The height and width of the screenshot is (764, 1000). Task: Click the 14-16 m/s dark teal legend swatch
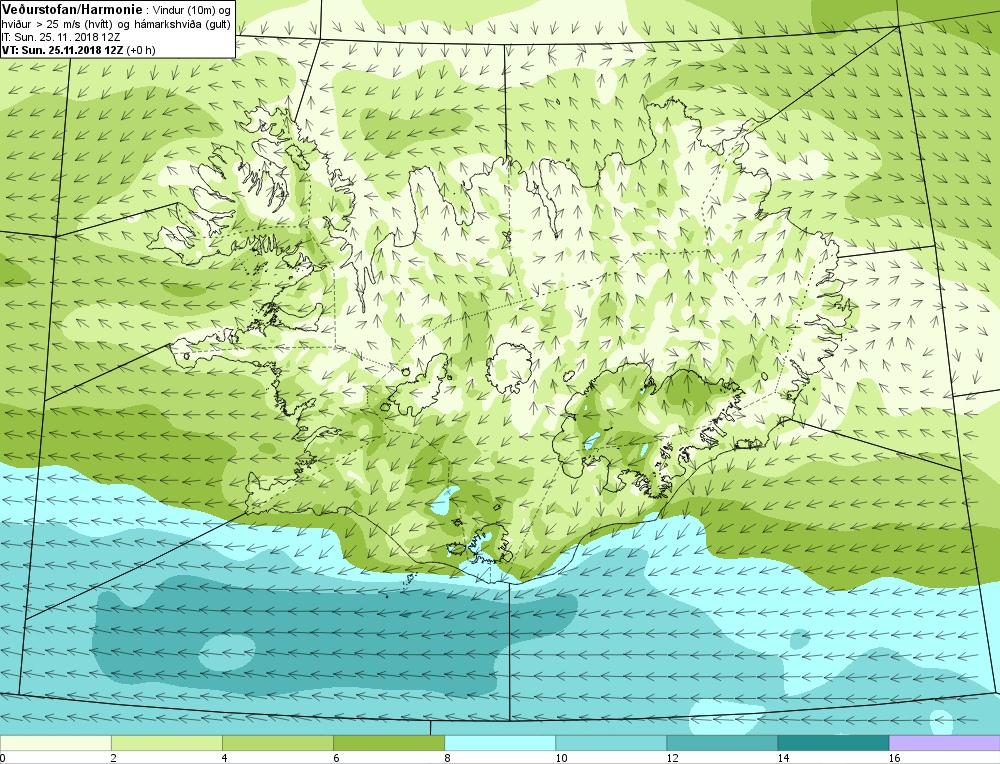coord(832,743)
